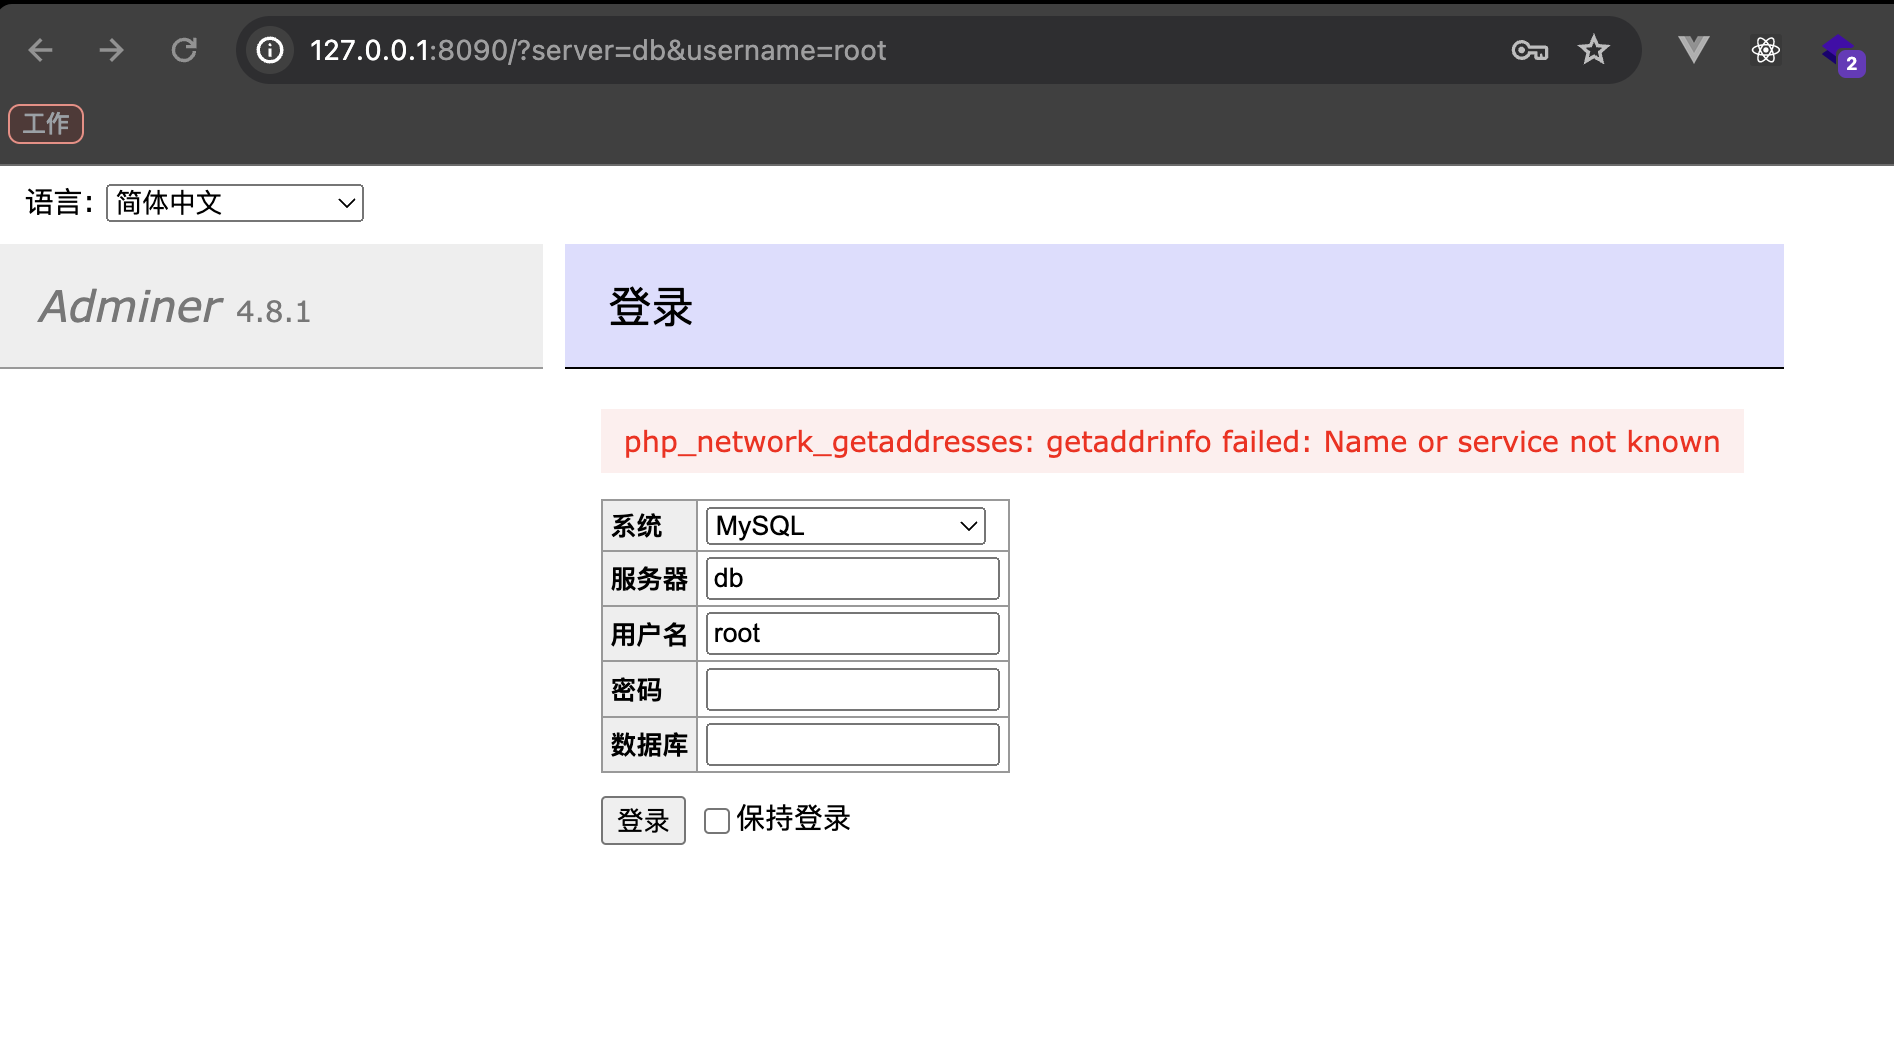Open the 系统 MySQL dropdown
This screenshot has width=1894, height=1046.
coord(846,526)
